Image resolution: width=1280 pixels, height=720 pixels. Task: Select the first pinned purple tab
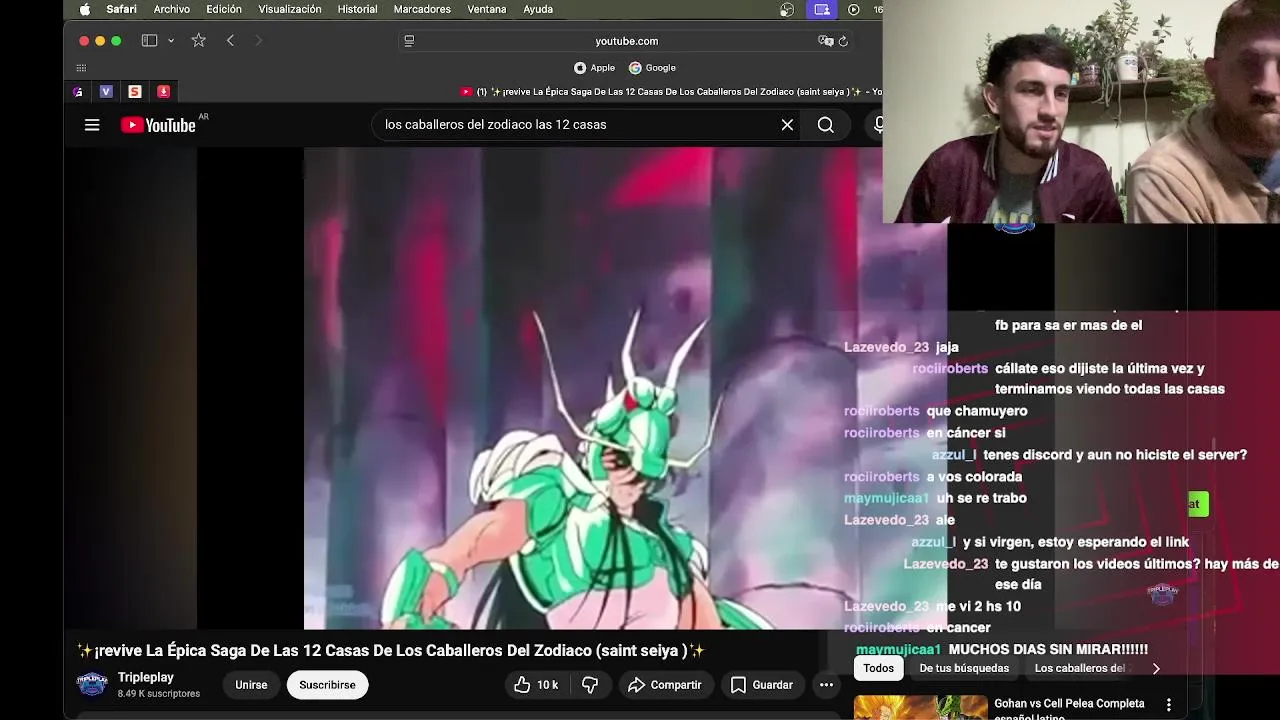pyautogui.click(x=78, y=91)
